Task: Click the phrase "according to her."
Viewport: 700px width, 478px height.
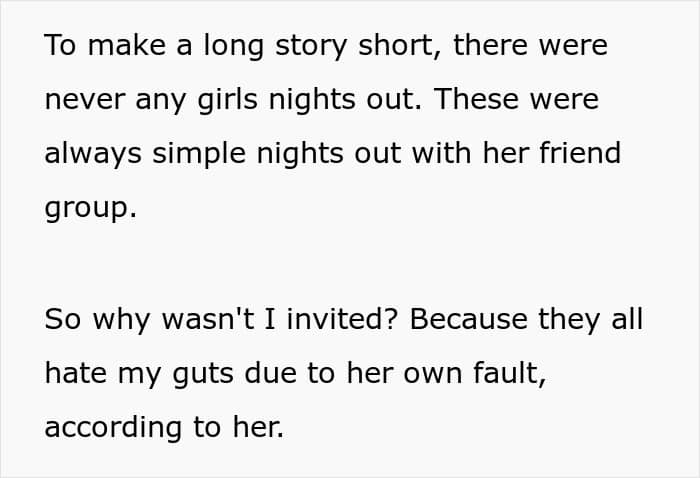Action: [x=164, y=428]
